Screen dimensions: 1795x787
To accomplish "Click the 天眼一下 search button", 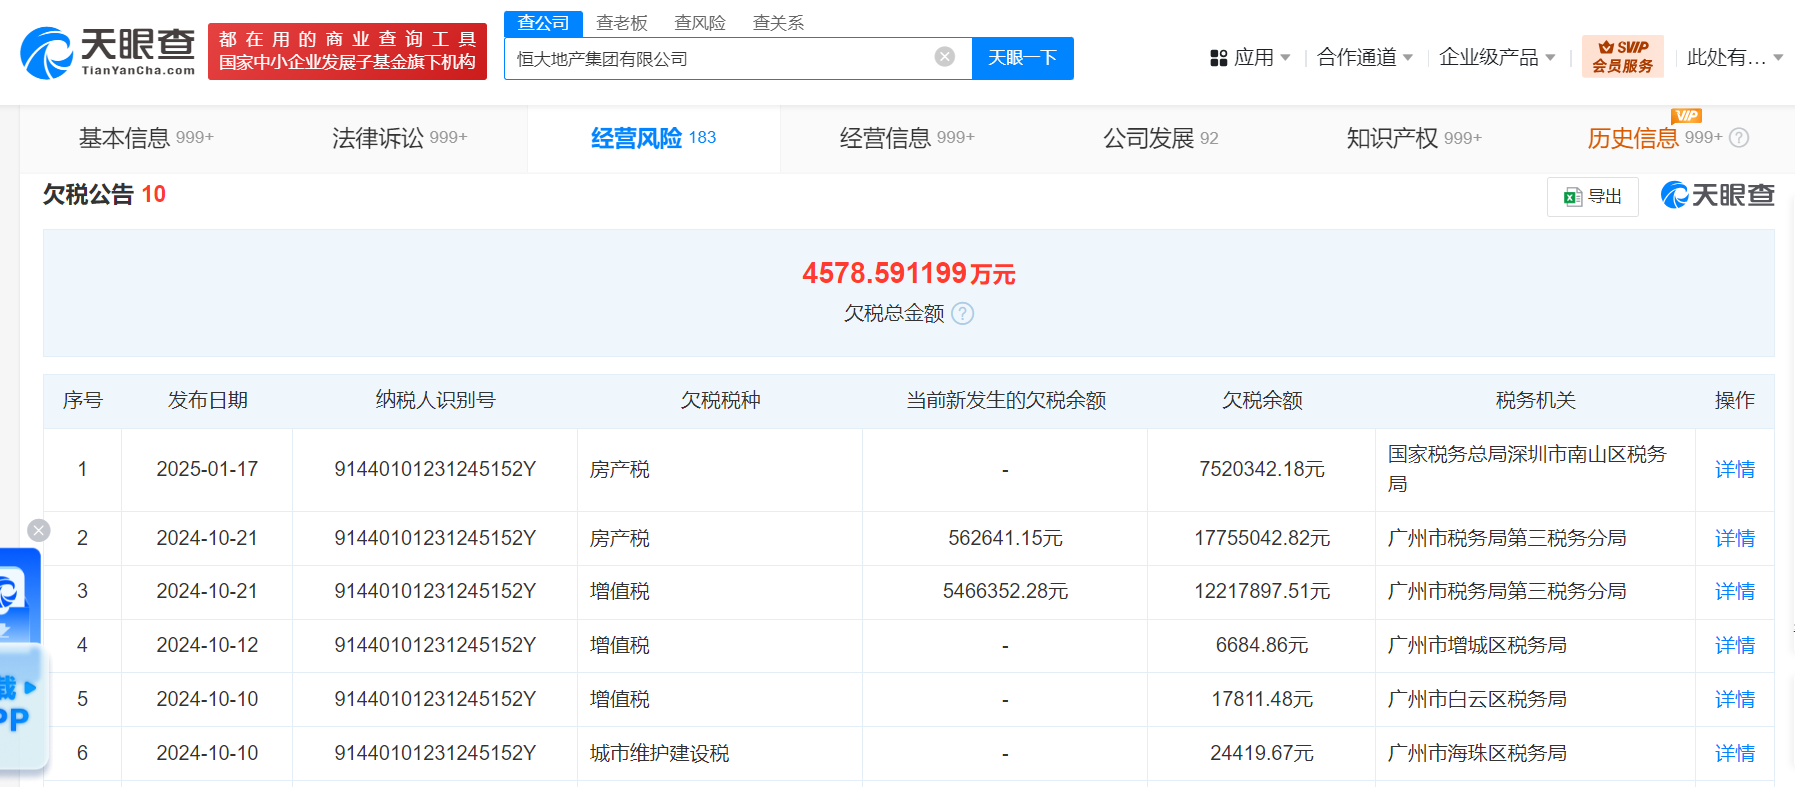I will [1022, 58].
